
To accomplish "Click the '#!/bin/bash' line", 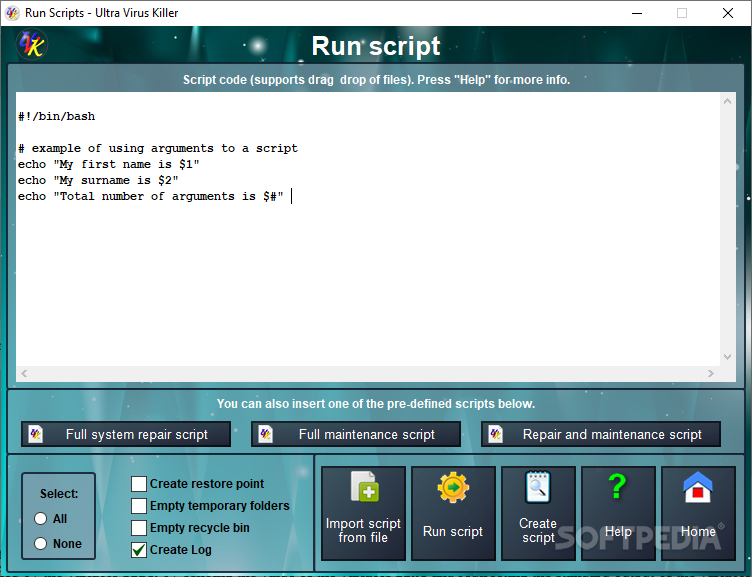I will tap(57, 117).
